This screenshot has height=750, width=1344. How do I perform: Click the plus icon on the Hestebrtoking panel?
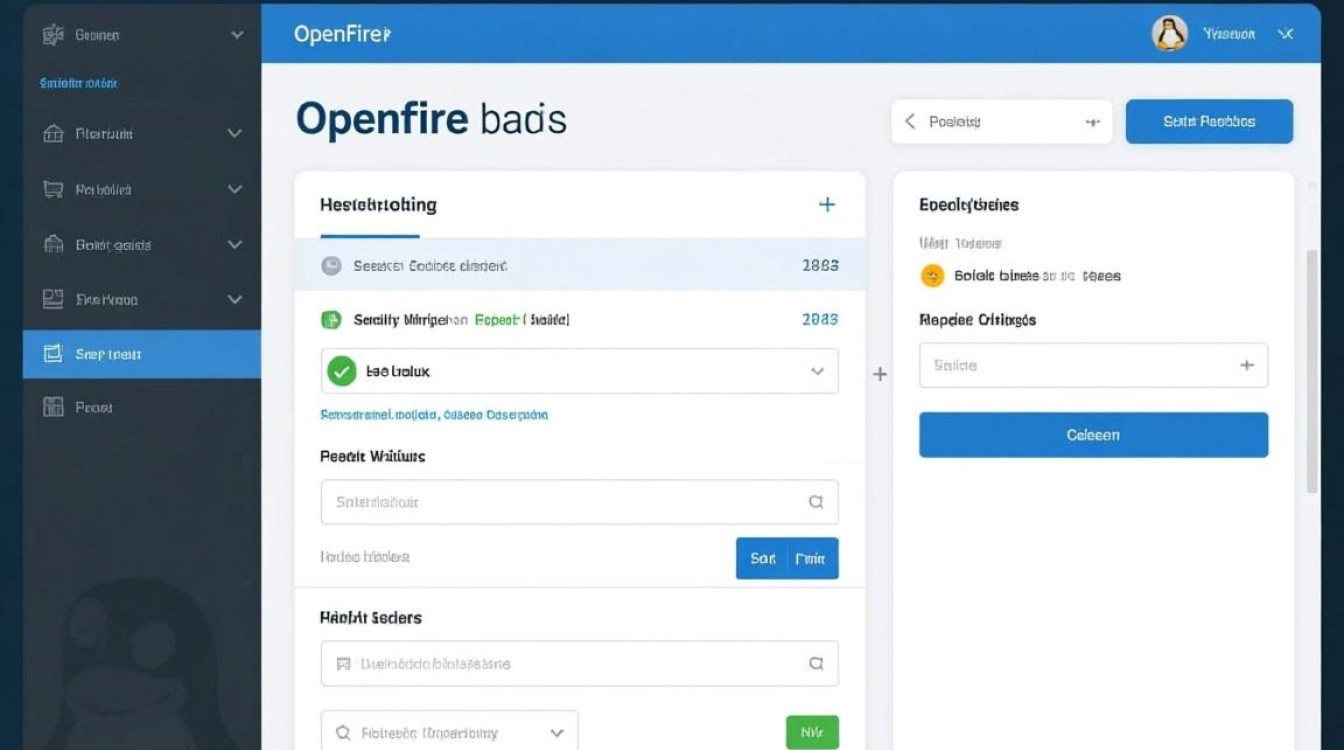(x=827, y=203)
